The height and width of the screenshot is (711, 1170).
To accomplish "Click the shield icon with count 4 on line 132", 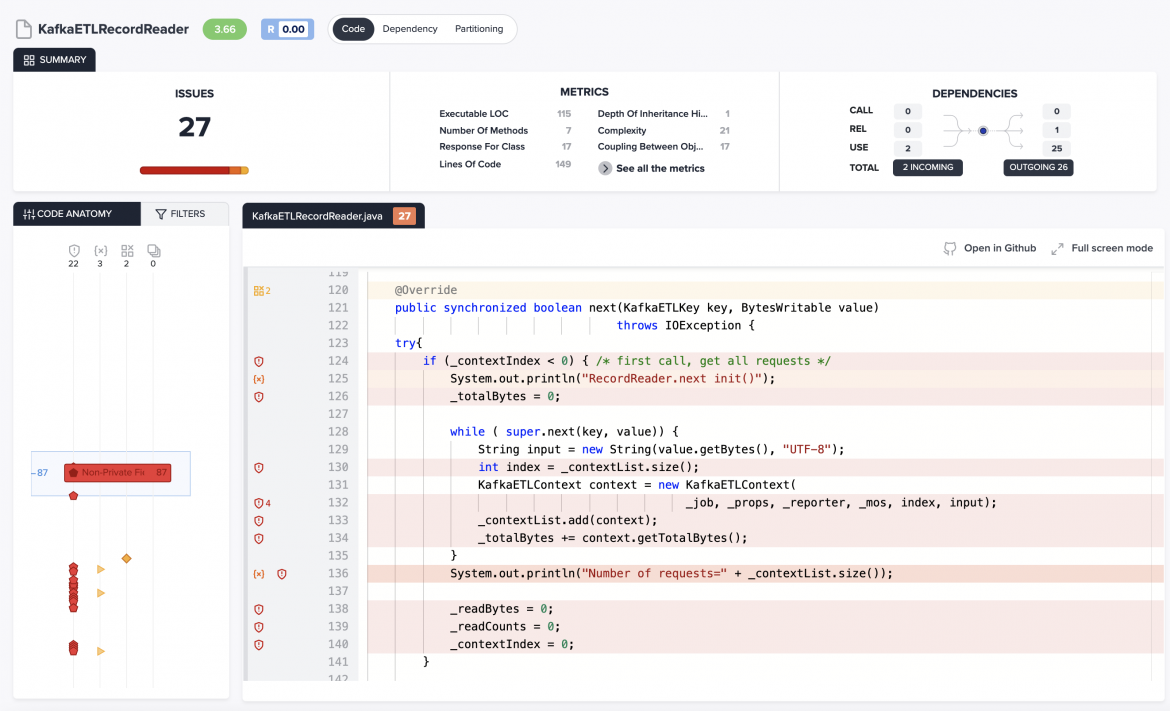I will click(x=259, y=503).
